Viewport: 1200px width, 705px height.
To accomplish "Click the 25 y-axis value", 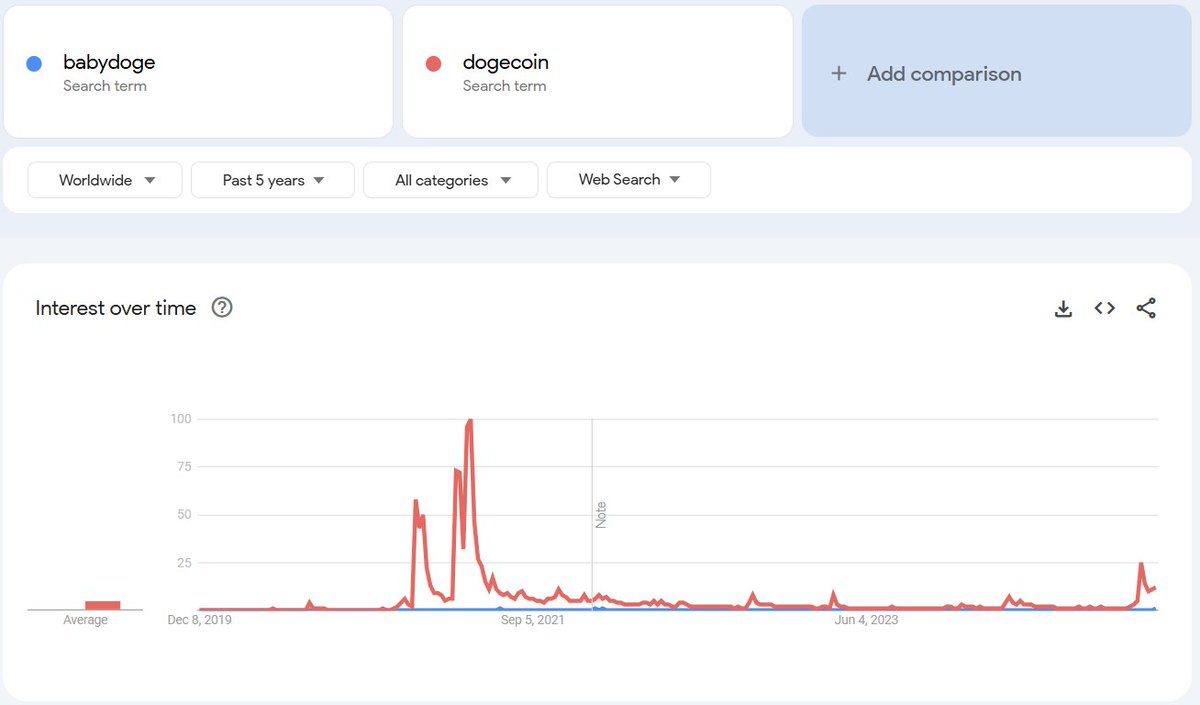I will pyautogui.click(x=183, y=563).
